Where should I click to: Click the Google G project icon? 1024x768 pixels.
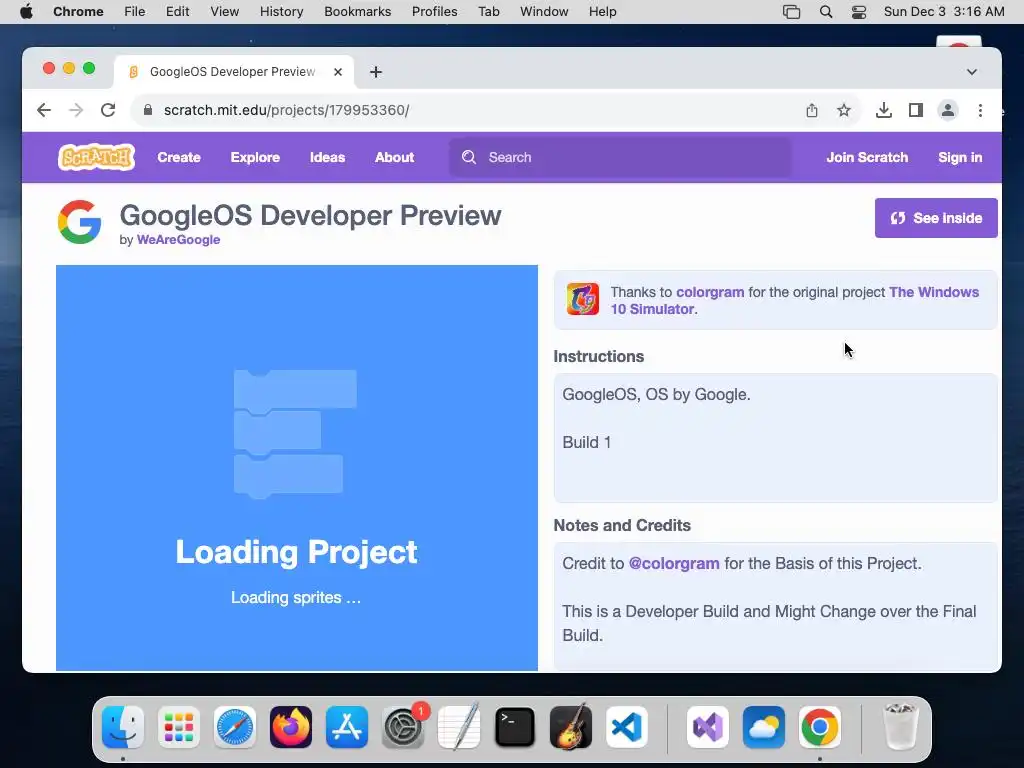pos(79,222)
